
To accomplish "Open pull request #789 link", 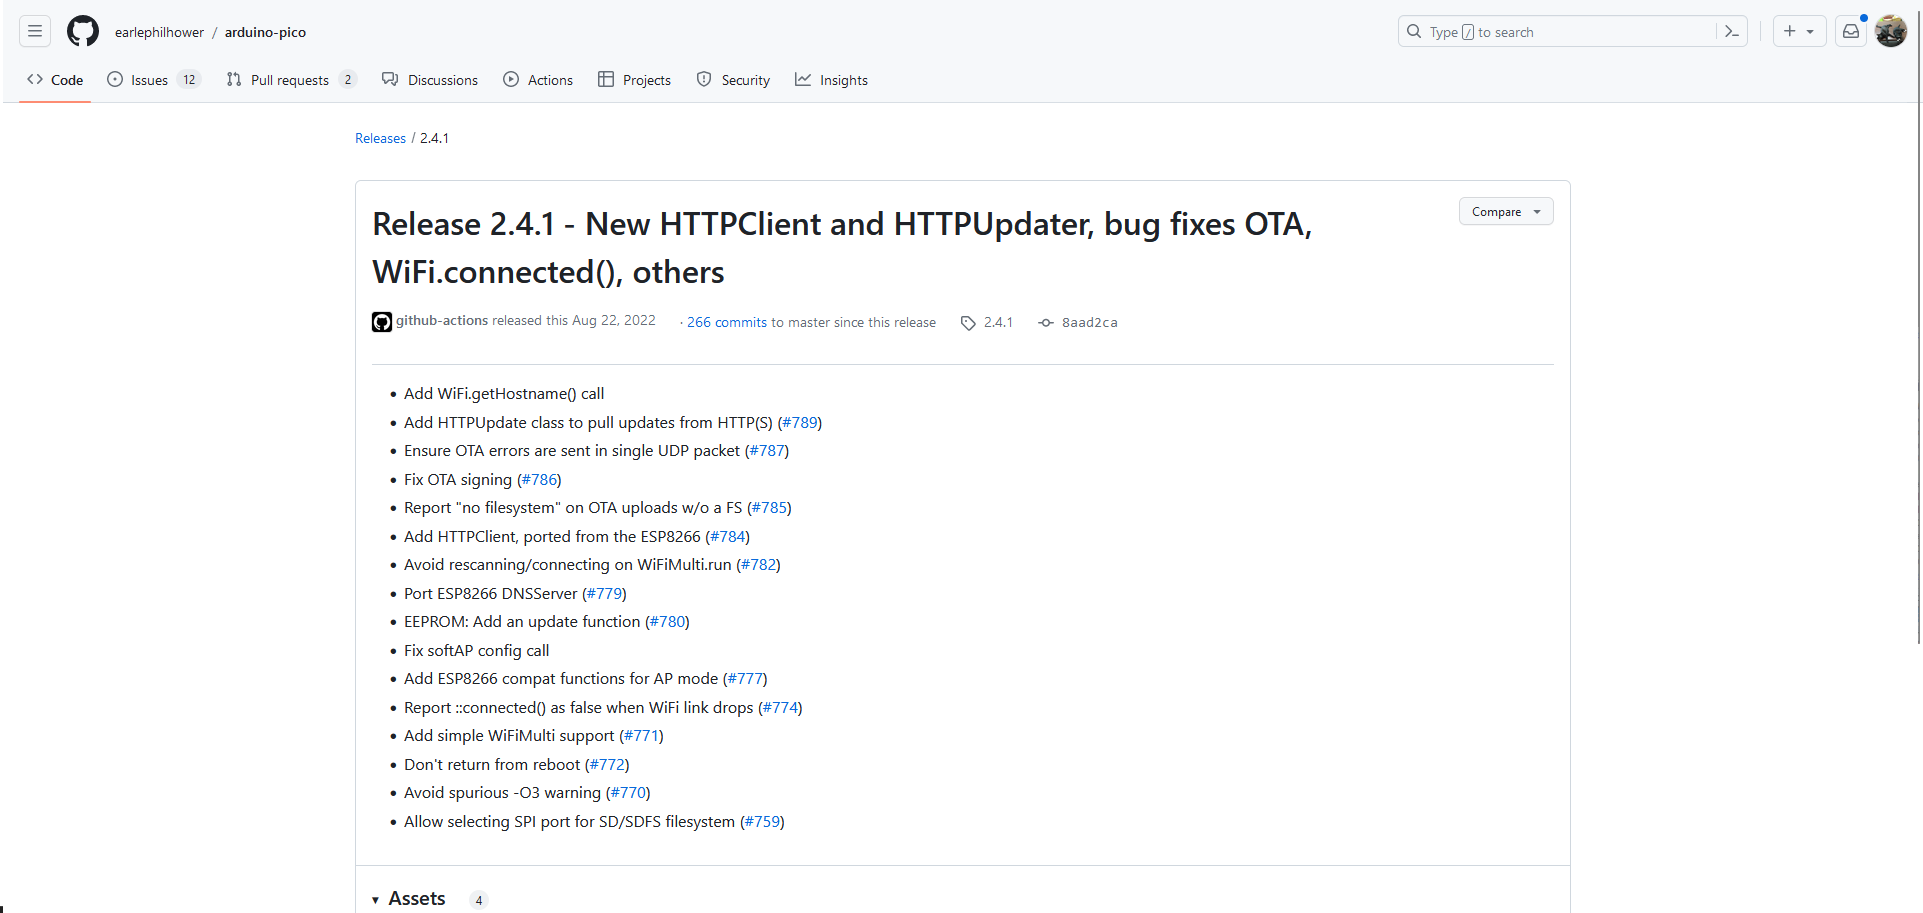I will pyautogui.click(x=800, y=422).
